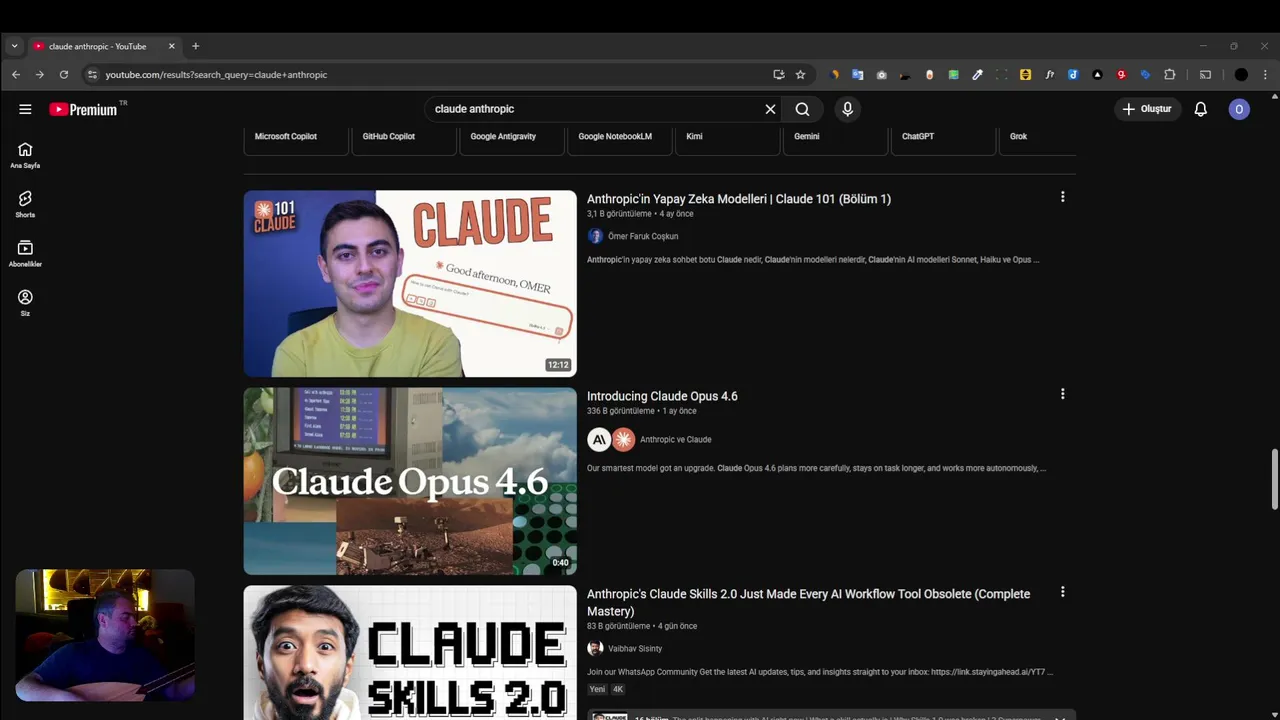1280x720 pixels.
Task: Open the Oluştur create button
Action: pos(1147,109)
